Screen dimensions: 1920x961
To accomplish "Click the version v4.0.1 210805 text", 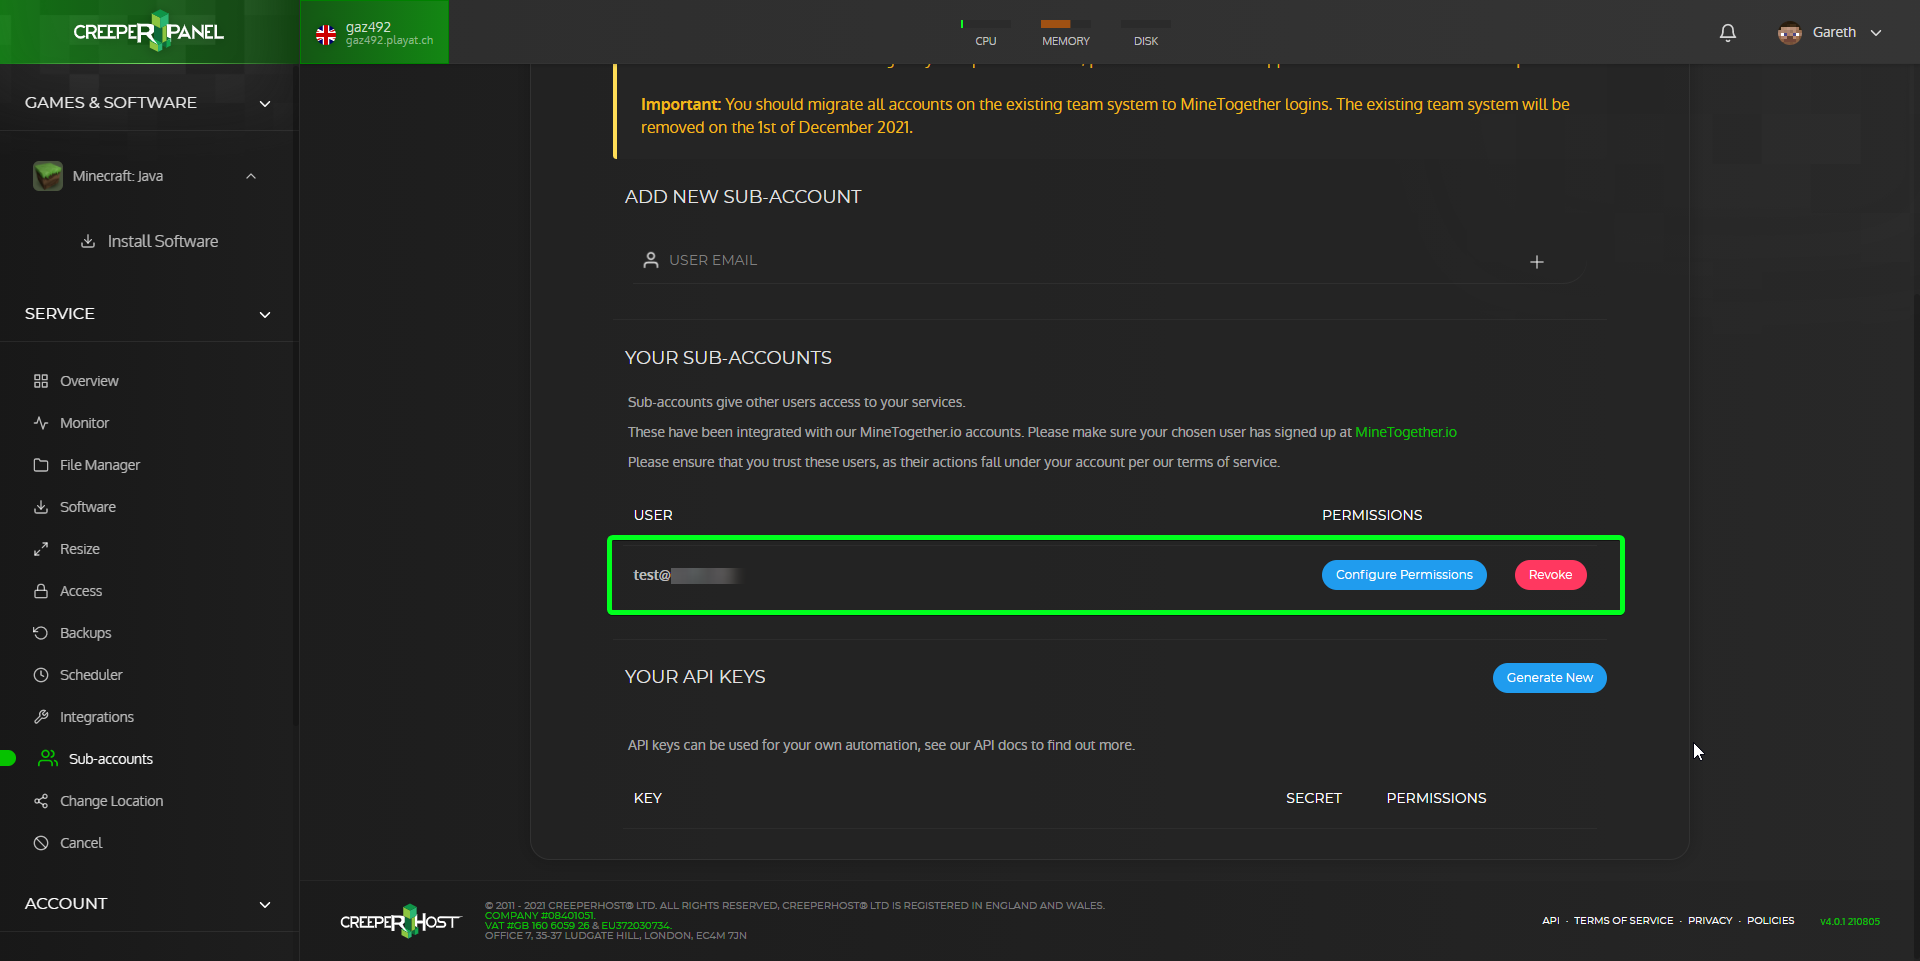I will point(1849,922).
